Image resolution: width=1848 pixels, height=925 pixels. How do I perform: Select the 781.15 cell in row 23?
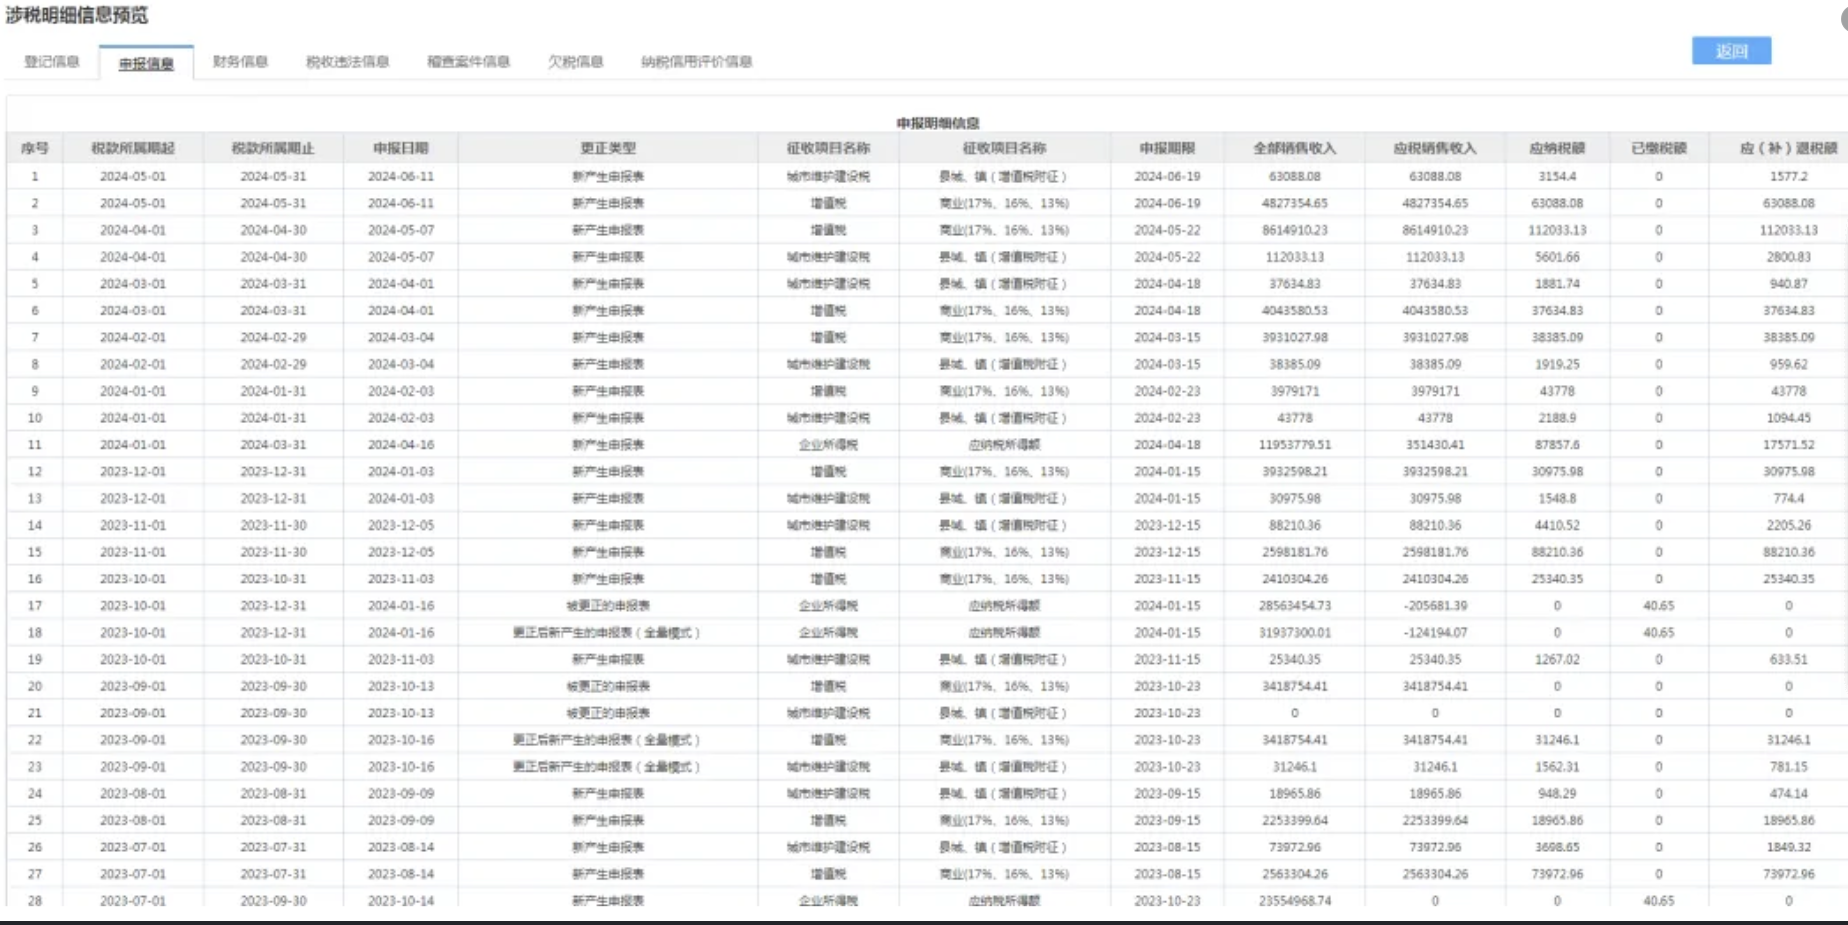click(x=1788, y=767)
